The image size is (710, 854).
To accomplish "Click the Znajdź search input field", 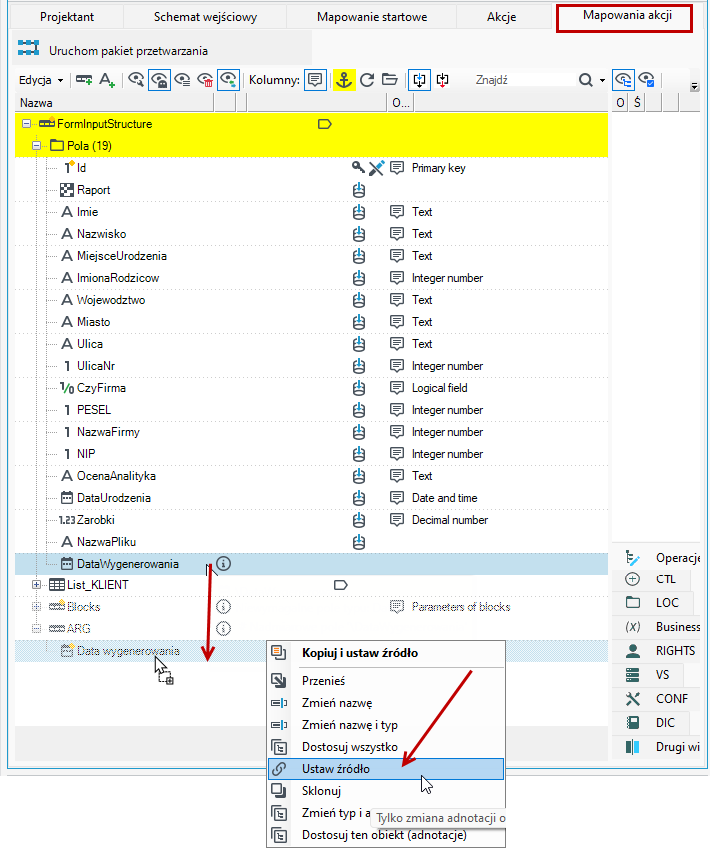I will coord(523,80).
